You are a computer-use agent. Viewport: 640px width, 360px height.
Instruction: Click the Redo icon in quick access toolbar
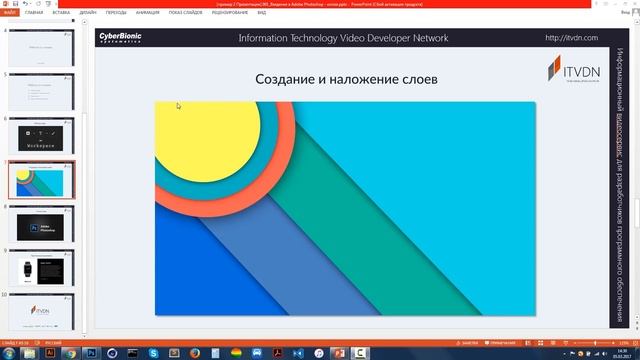pos(38,4)
